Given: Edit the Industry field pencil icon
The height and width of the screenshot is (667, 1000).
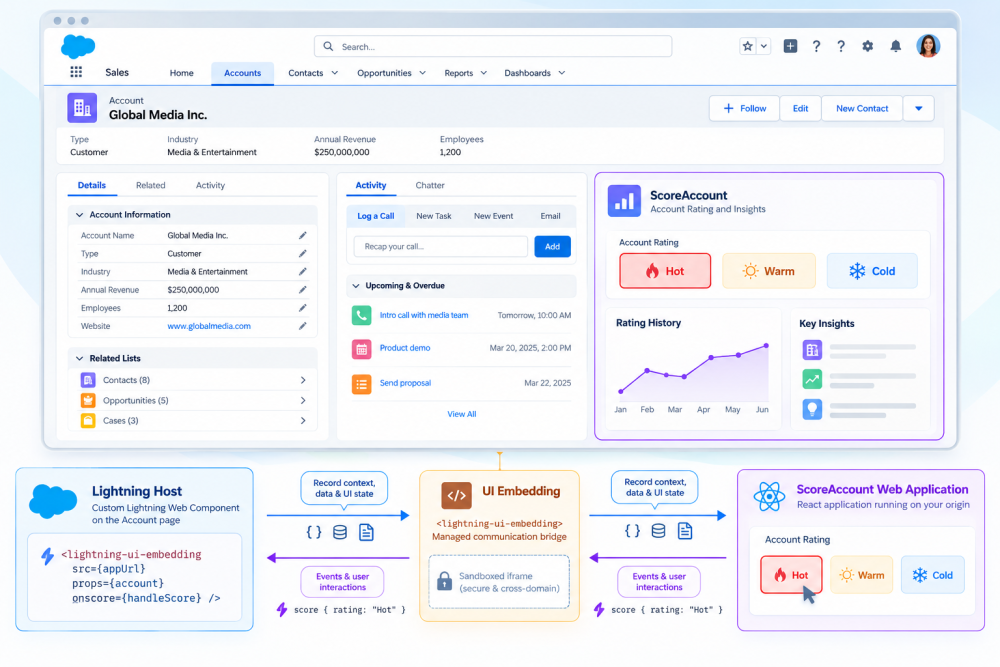Looking at the screenshot, I should 302,272.
